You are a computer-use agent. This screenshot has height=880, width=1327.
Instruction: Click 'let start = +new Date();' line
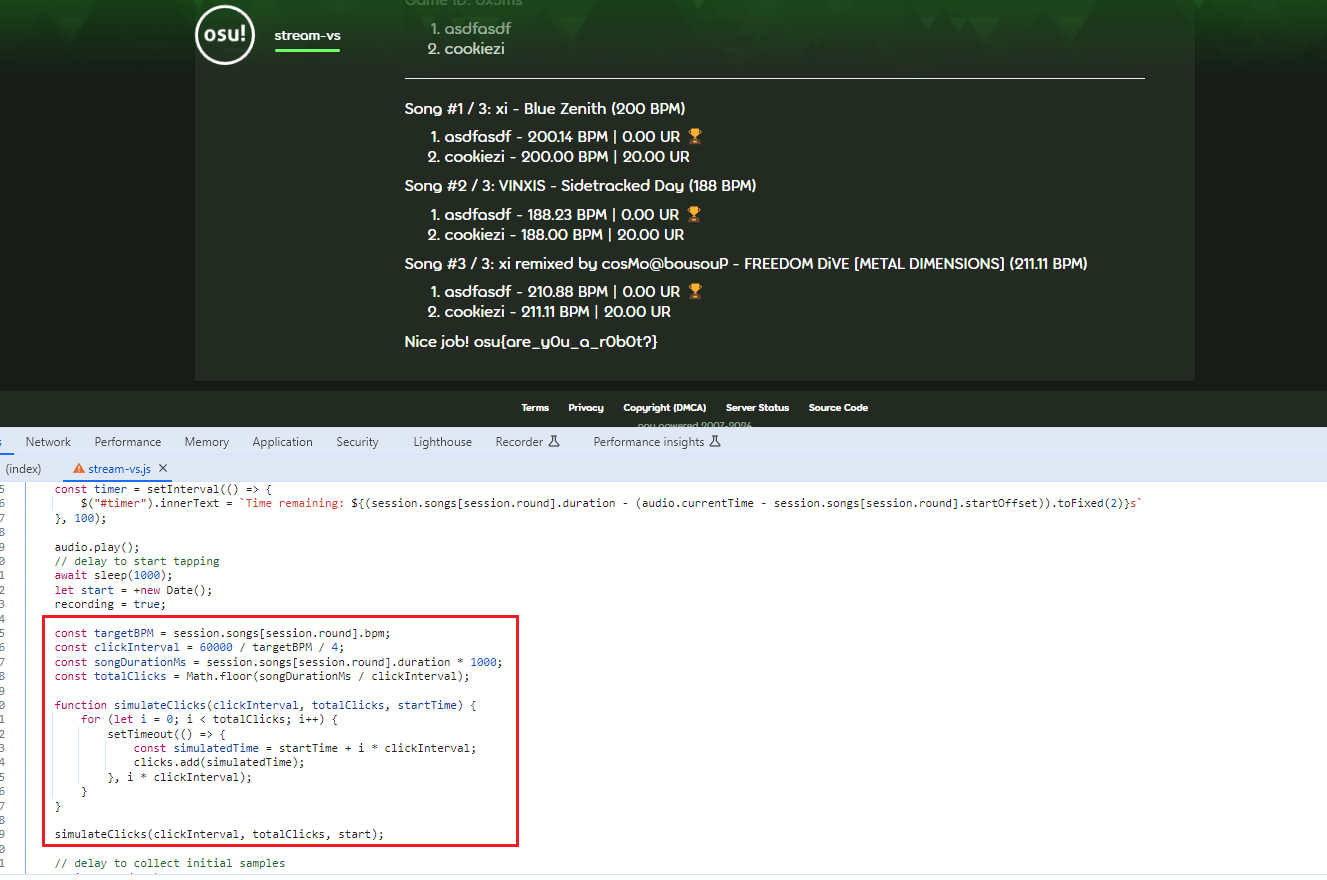pyautogui.click(x=133, y=590)
